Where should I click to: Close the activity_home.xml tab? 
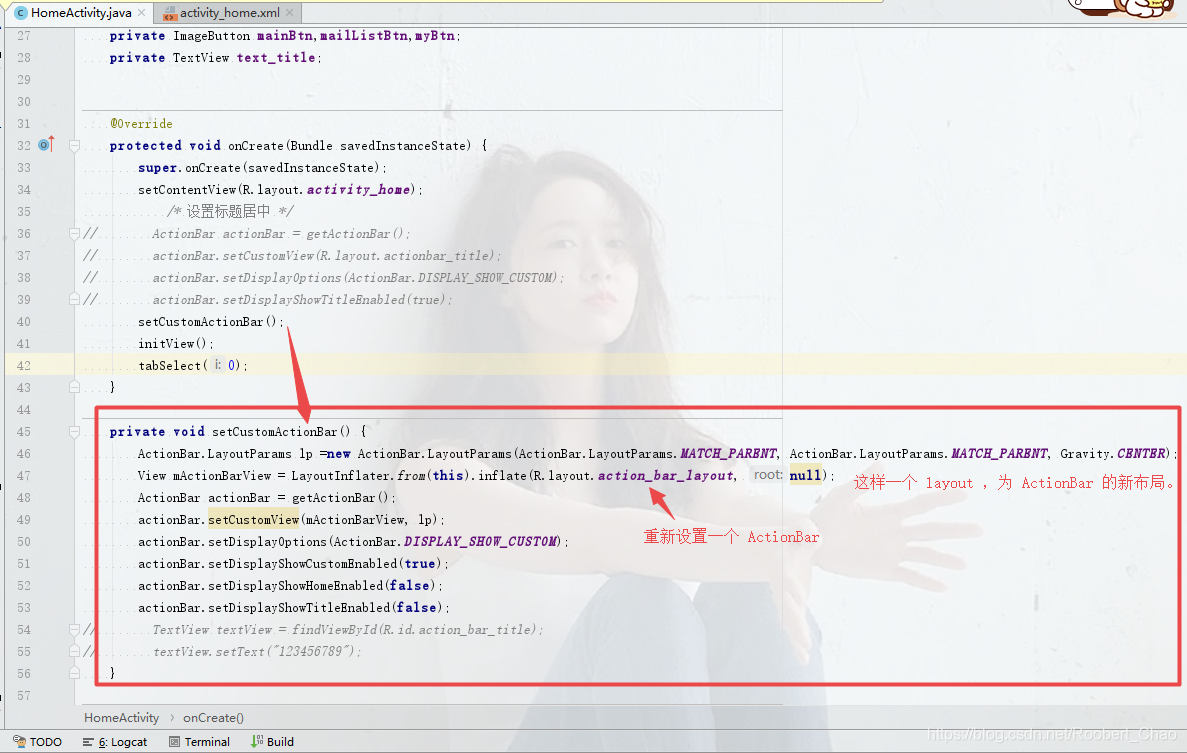289,13
